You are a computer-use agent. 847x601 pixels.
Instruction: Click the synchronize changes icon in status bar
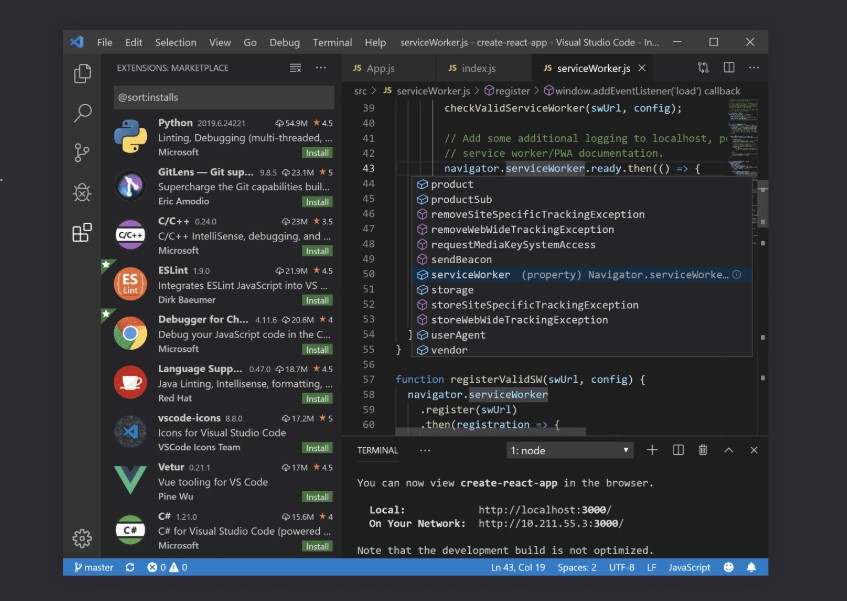[x=130, y=567]
